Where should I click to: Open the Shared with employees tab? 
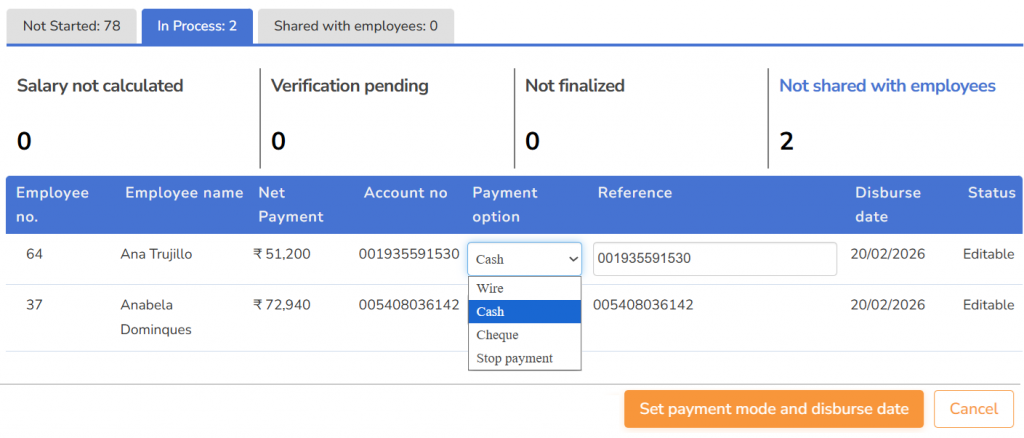pos(355,26)
